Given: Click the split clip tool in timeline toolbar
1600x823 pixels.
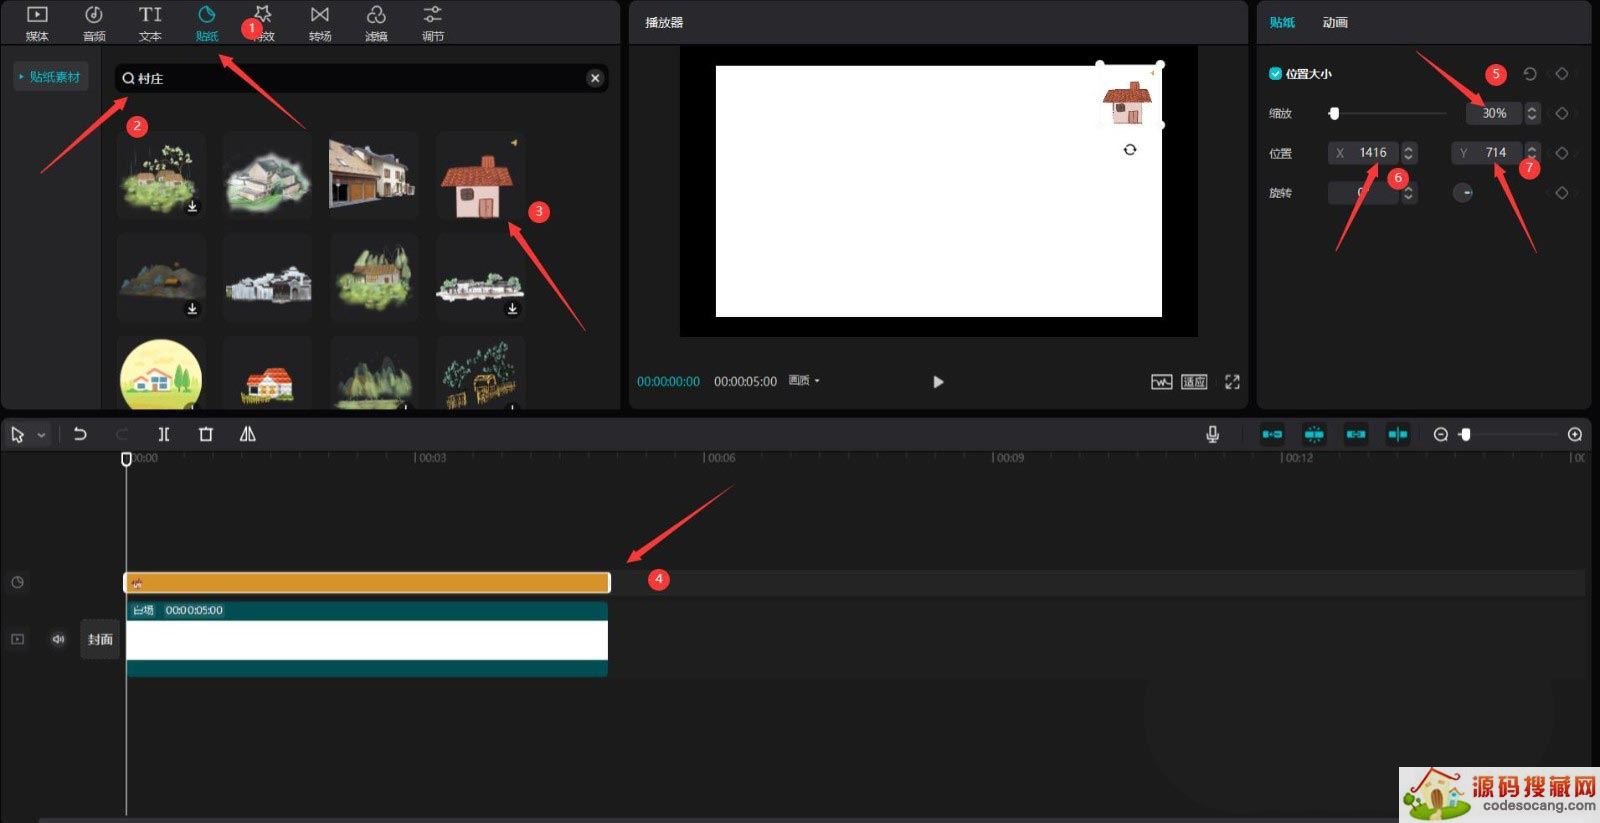Looking at the screenshot, I should (x=164, y=434).
